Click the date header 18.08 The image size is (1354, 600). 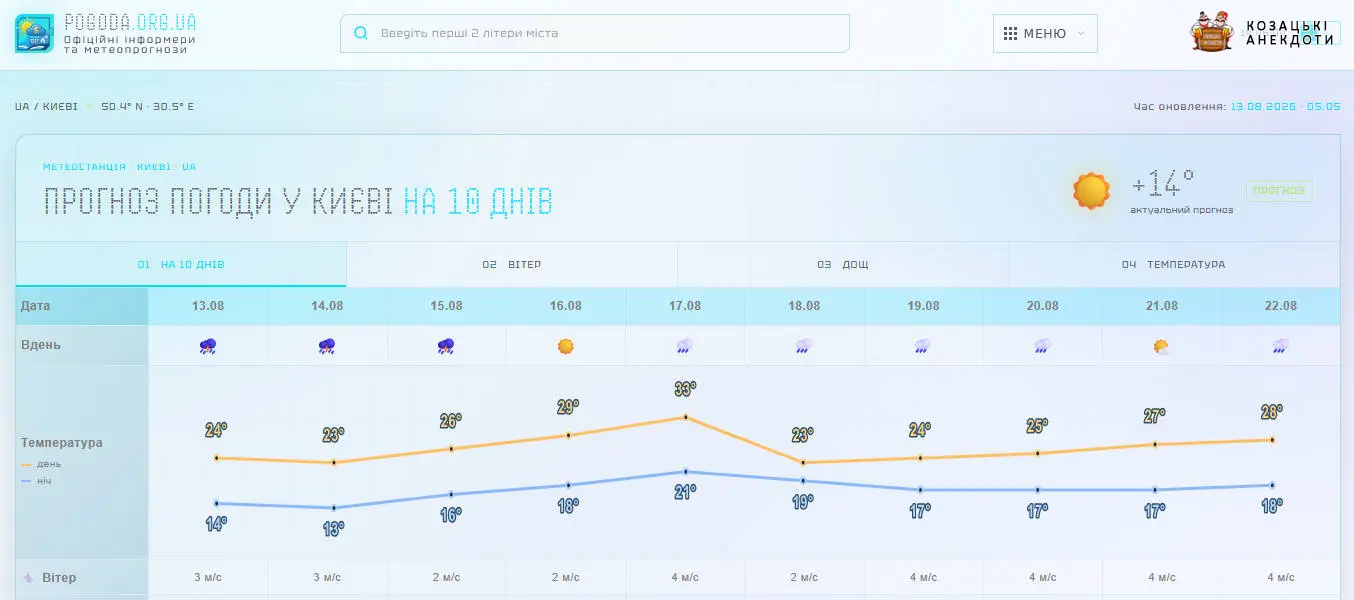pyautogui.click(x=803, y=306)
